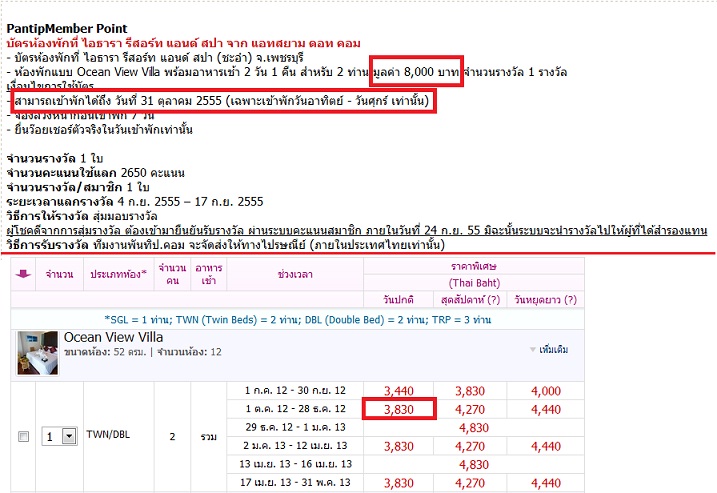Expand the เพิ่มเติม details for Ocean View Villa

(549, 350)
